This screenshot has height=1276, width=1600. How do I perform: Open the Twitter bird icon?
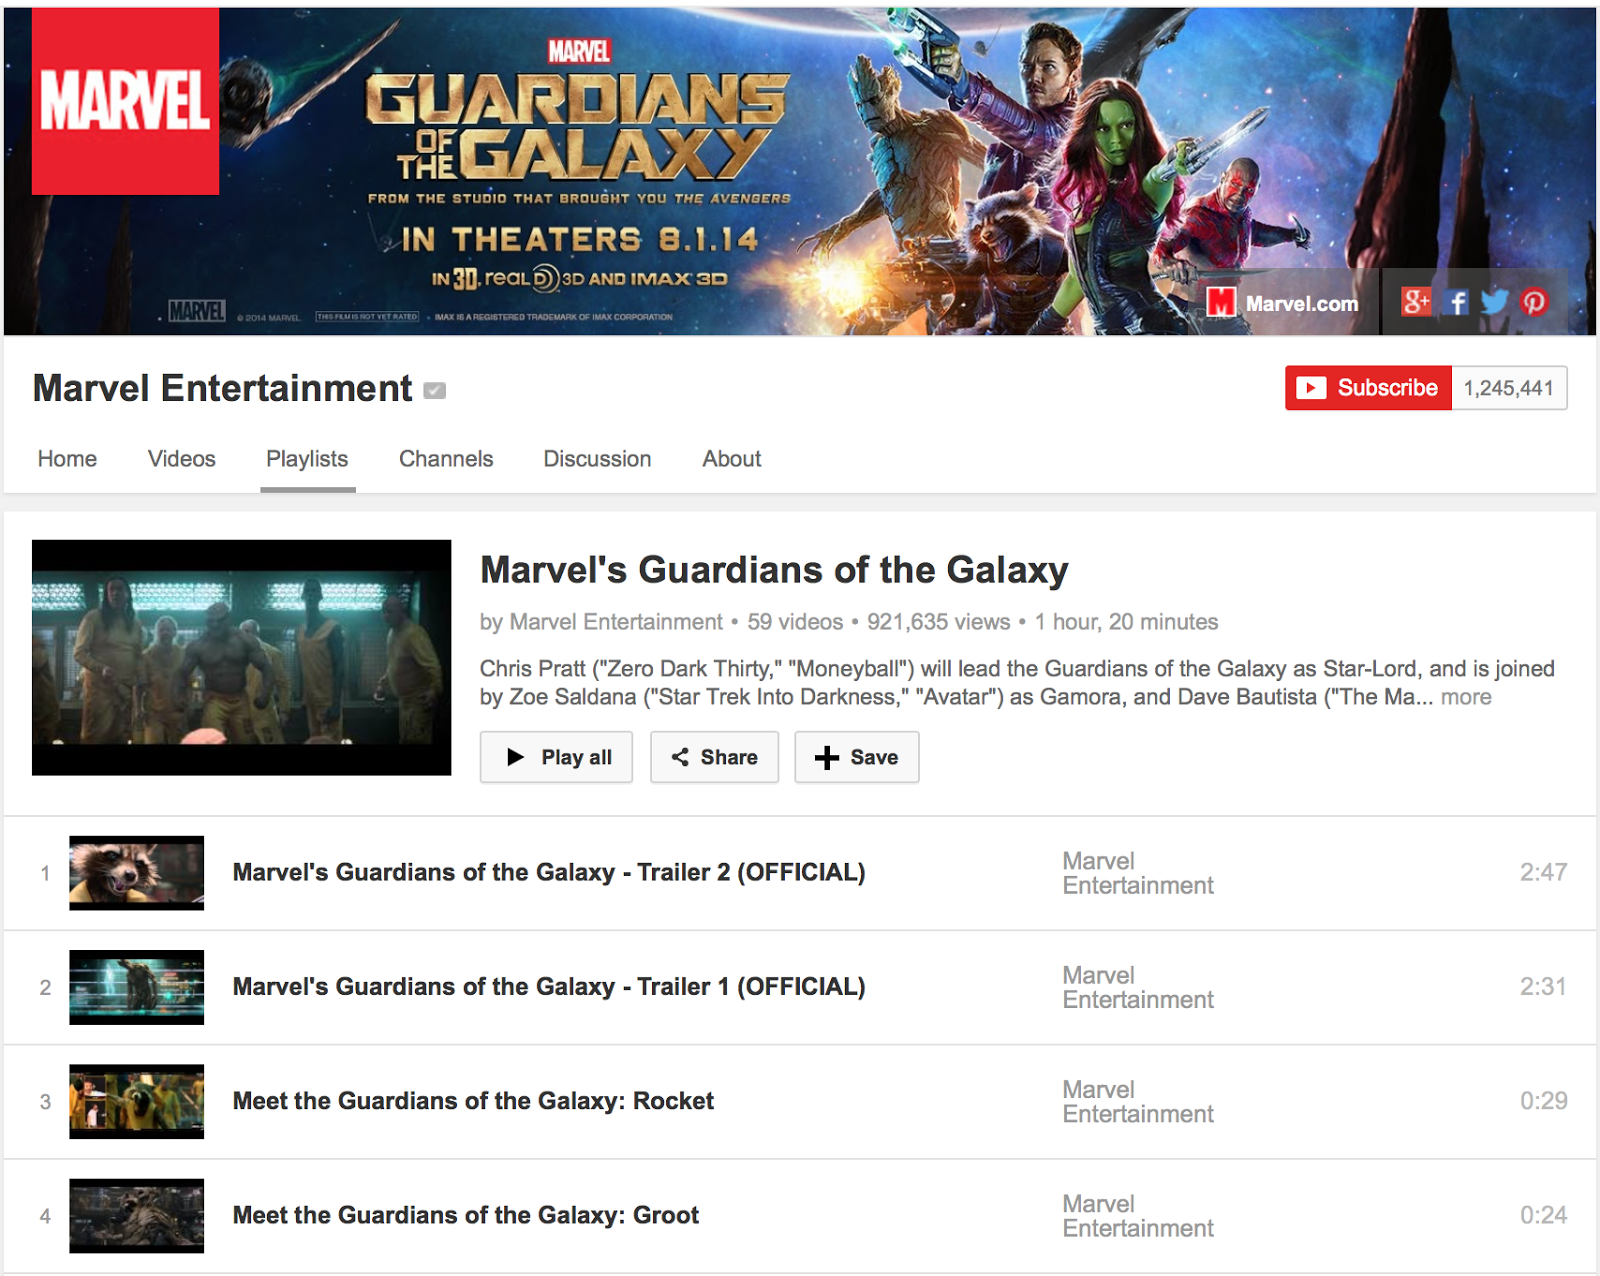click(1495, 301)
